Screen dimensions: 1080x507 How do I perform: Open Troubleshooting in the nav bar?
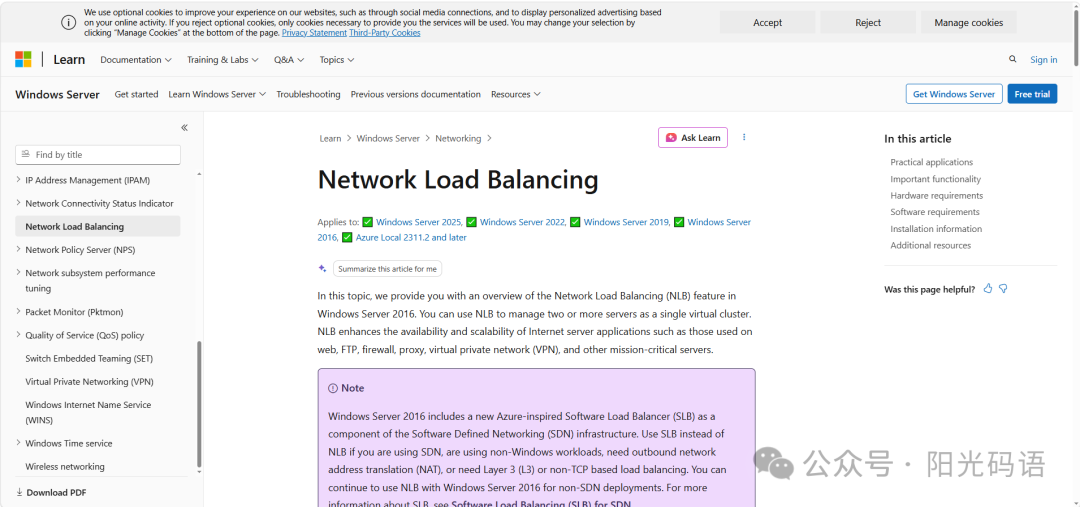[x=309, y=94]
